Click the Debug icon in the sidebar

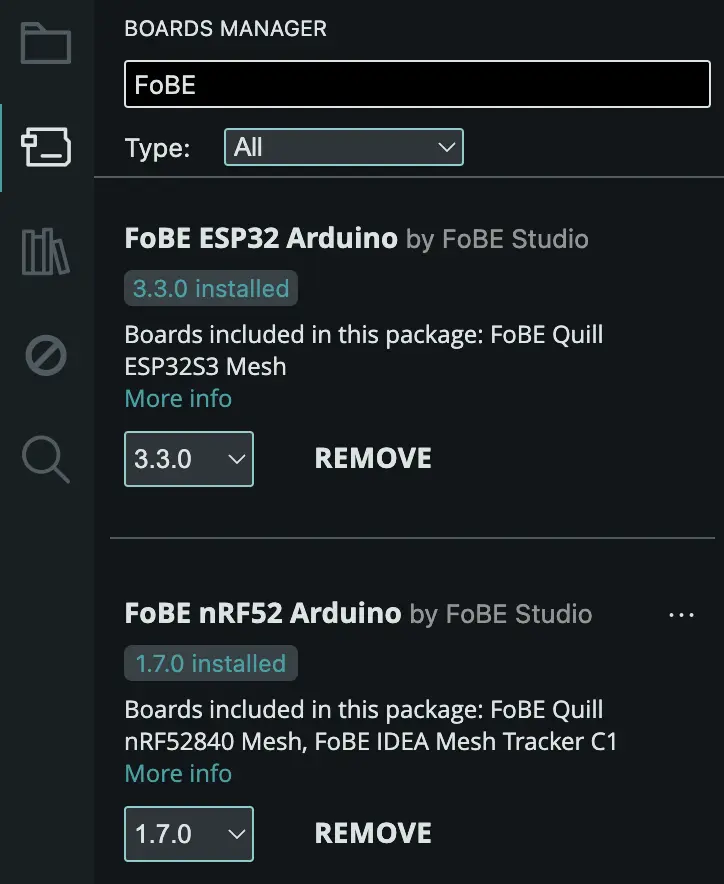point(44,356)
